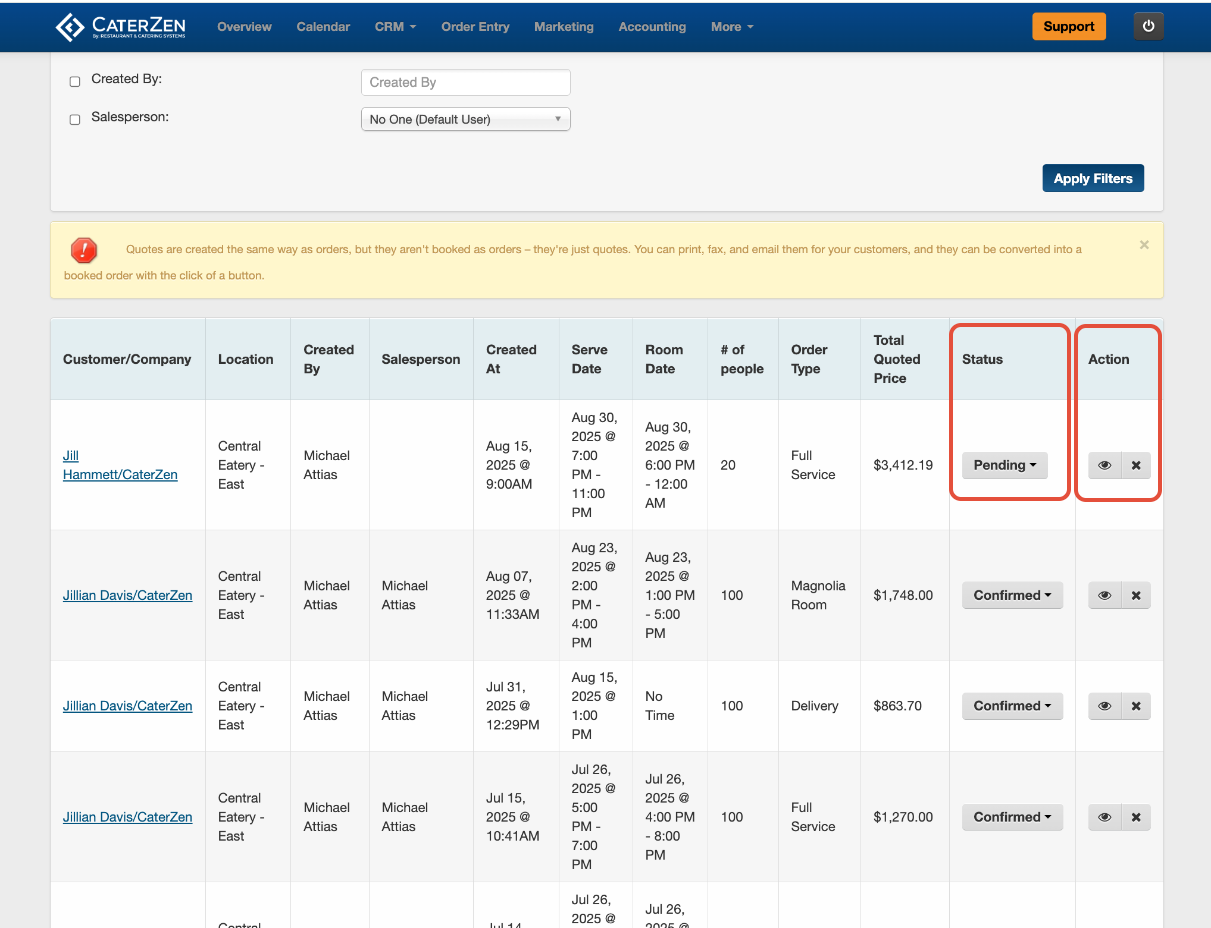The height and width of the screenshot is (928, 1211).
Task: Open Jillian Davis link for $1,270.00 quote
Action: coord(127,817)
